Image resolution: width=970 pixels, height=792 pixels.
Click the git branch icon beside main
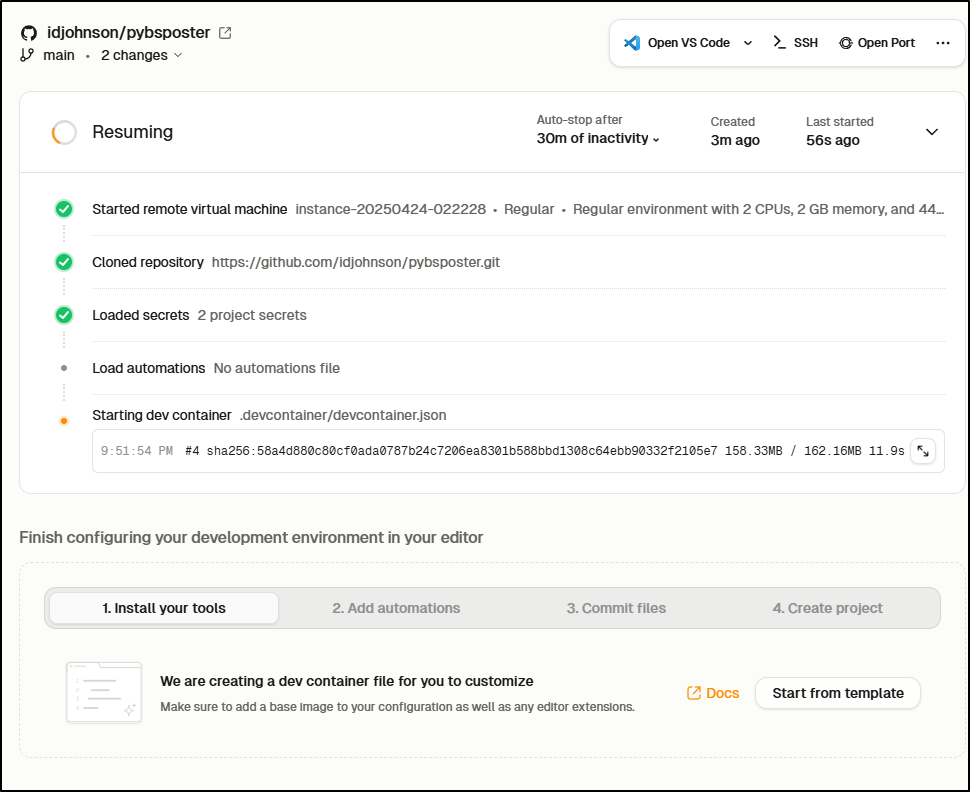[27, 55]
